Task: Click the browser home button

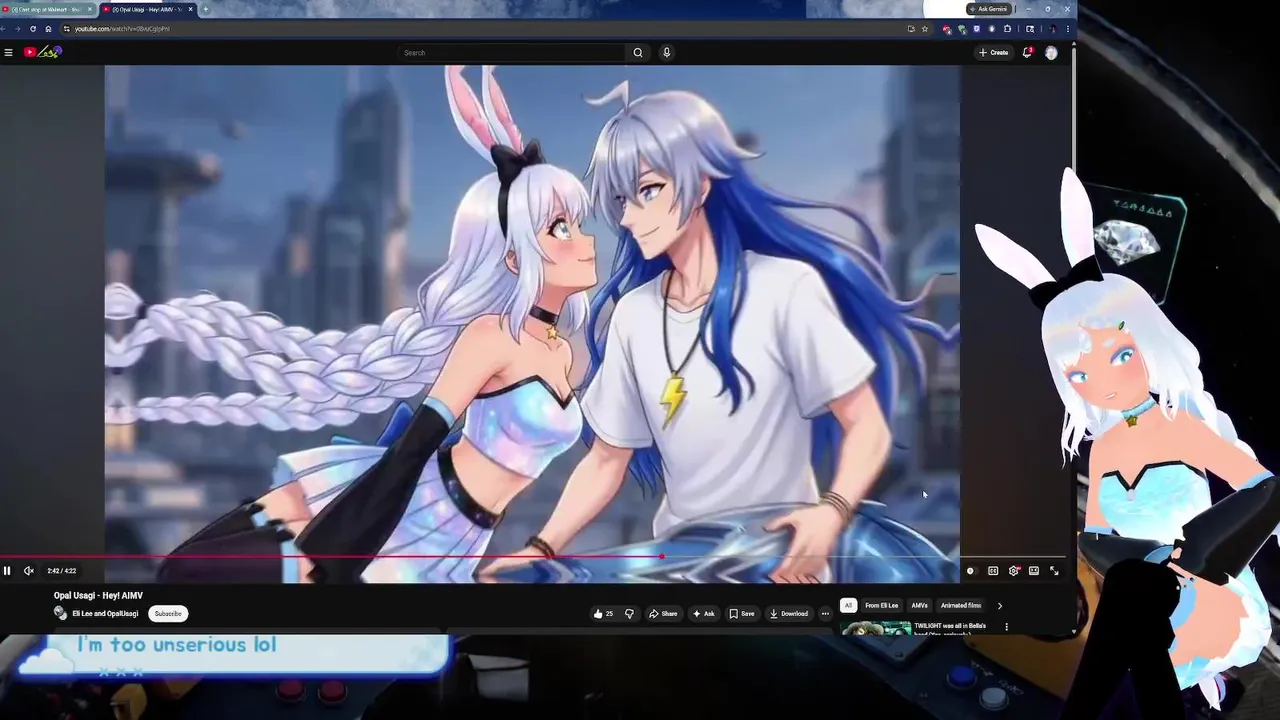Action: (48, 29)
